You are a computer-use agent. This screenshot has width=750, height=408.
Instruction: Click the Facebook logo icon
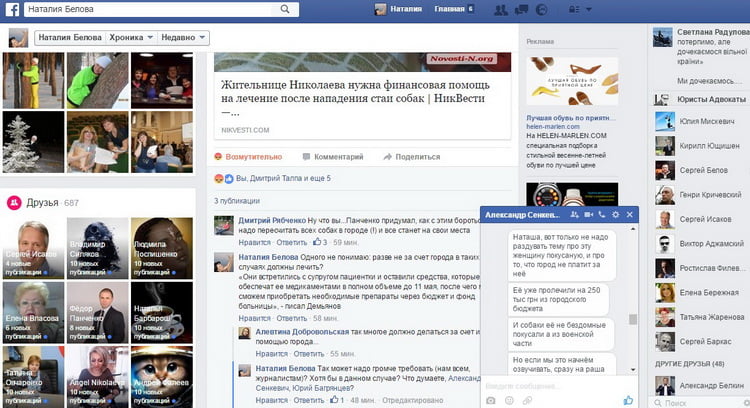[9, 10]
